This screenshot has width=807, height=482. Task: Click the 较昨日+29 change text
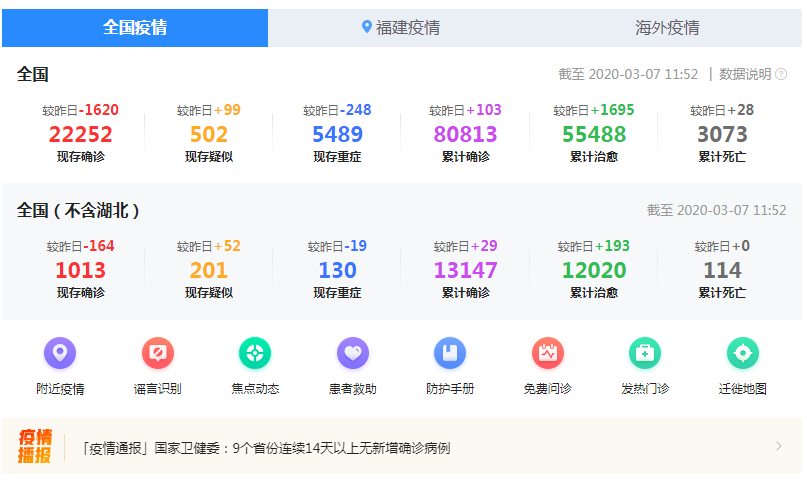pos(465,246)
